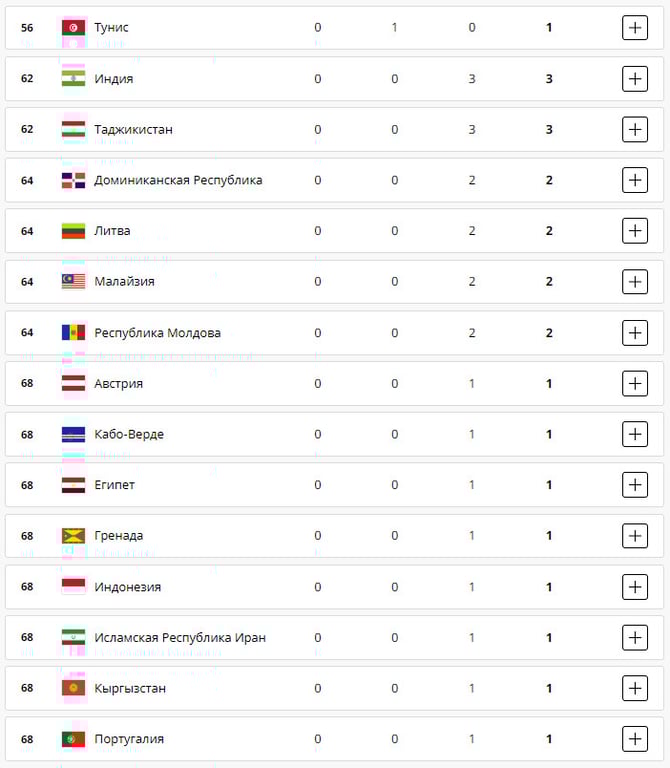
Task: Expand the Тунис row with plus button
Action: tap(635, 28)
